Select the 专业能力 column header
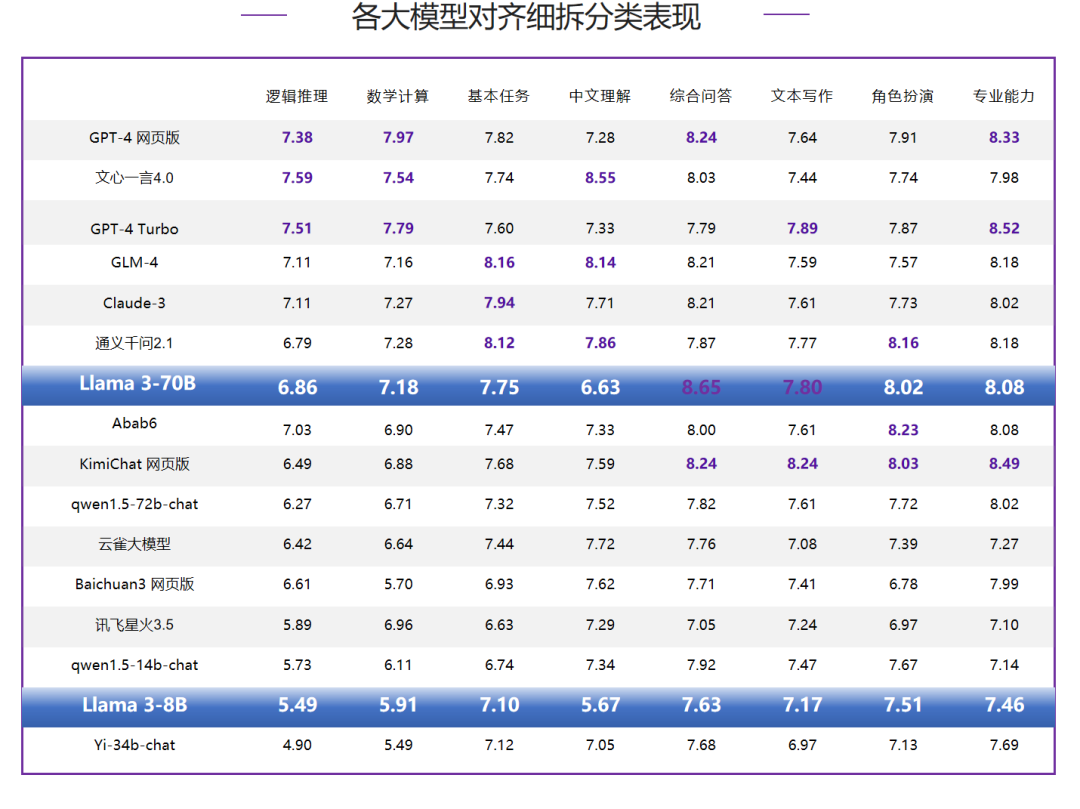This screenshot has height=809, width=1080. coord(1004,96)
